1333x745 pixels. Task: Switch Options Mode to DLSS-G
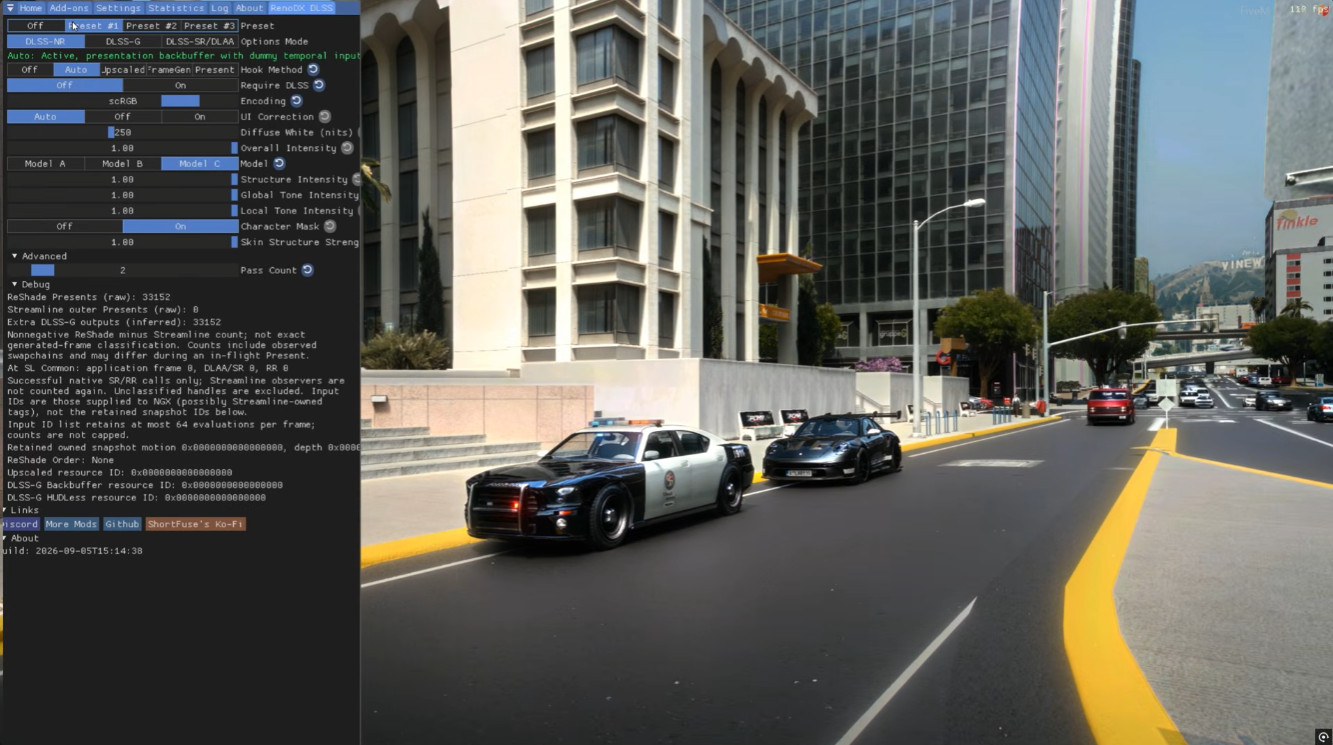[x=123, y=42]
